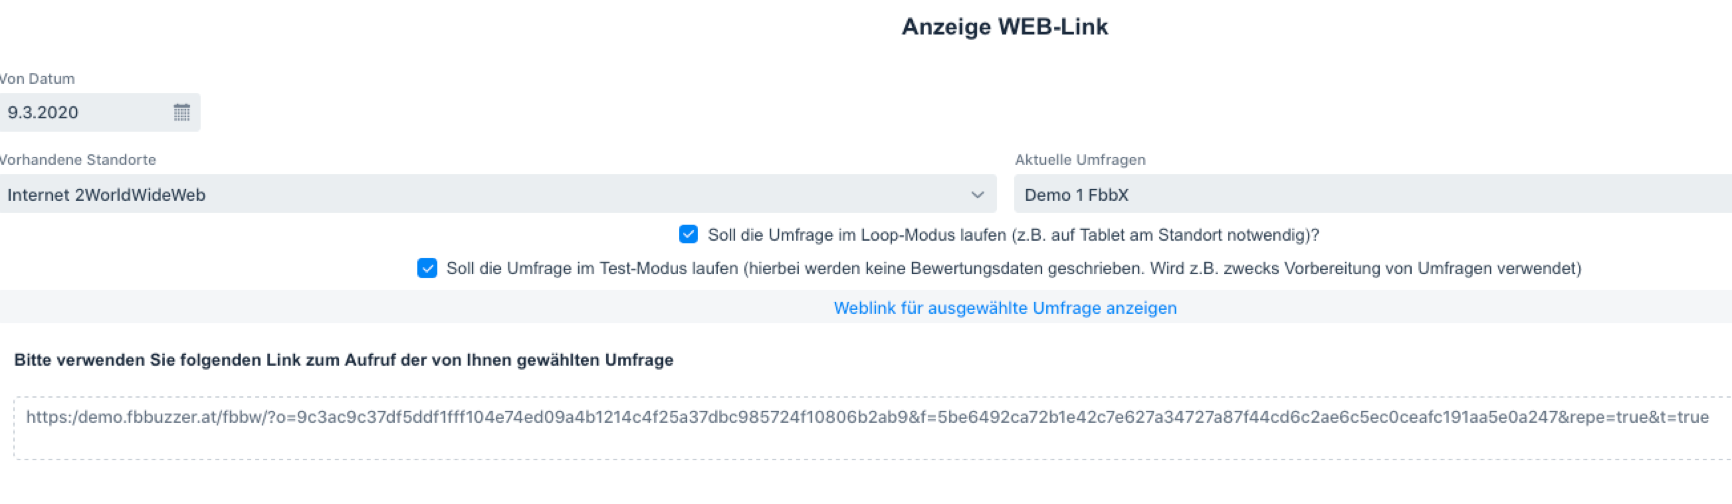Uncheck the Loop-Modus checkbox
Viewport: 1732px width, 504px height.
coord(688,234)
